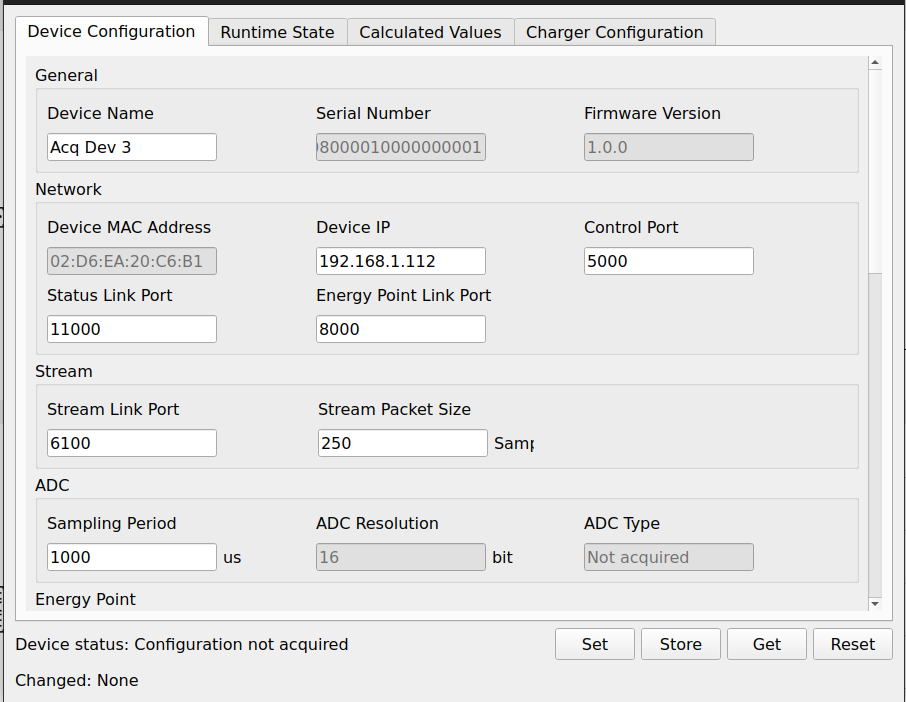This screenshot has height=702, width=906.
Task: Click the 'Firmware Version' label
Action: [652, 113]
